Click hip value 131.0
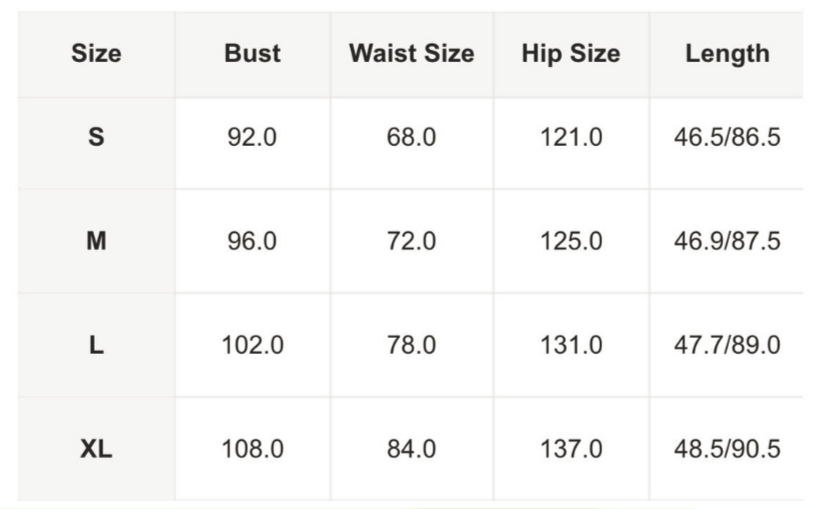The height and width of the screenshot is (509, 817). coord(571,346)
